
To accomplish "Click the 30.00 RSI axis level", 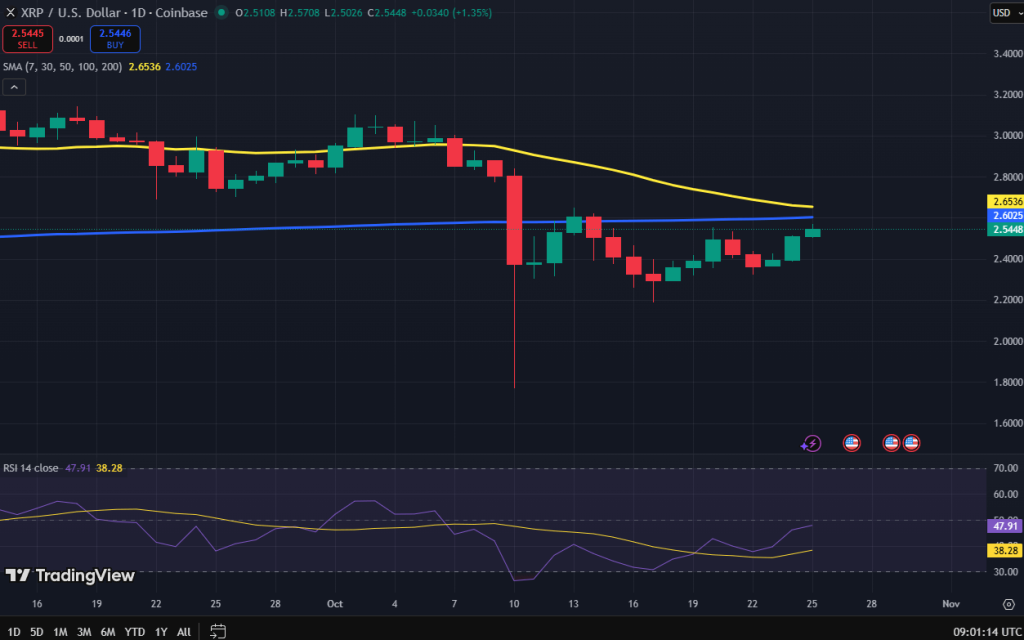I will (1004, 572).
